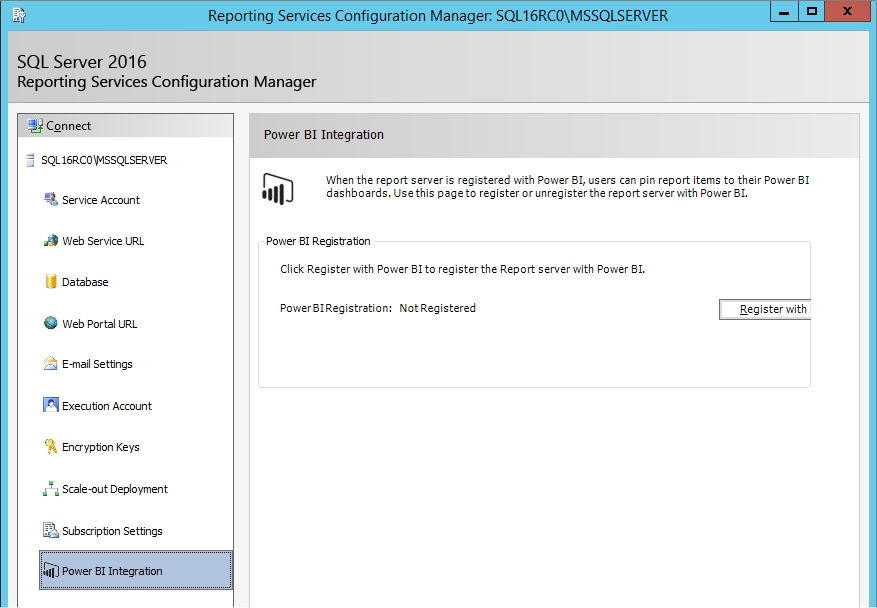Click the Database page icon
877x608 pixels.
tap(50, 281)
